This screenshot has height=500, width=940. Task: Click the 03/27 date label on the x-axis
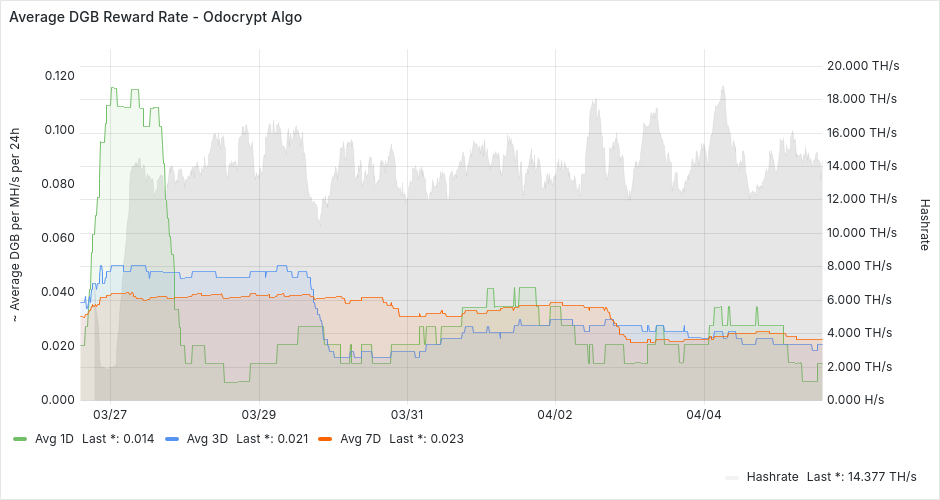tap(110, 414)
